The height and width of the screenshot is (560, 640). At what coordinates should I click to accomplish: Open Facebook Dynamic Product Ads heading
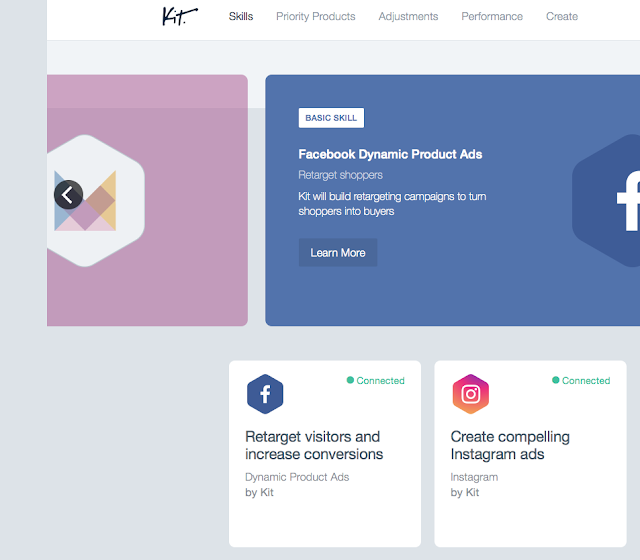pos(390,154)
